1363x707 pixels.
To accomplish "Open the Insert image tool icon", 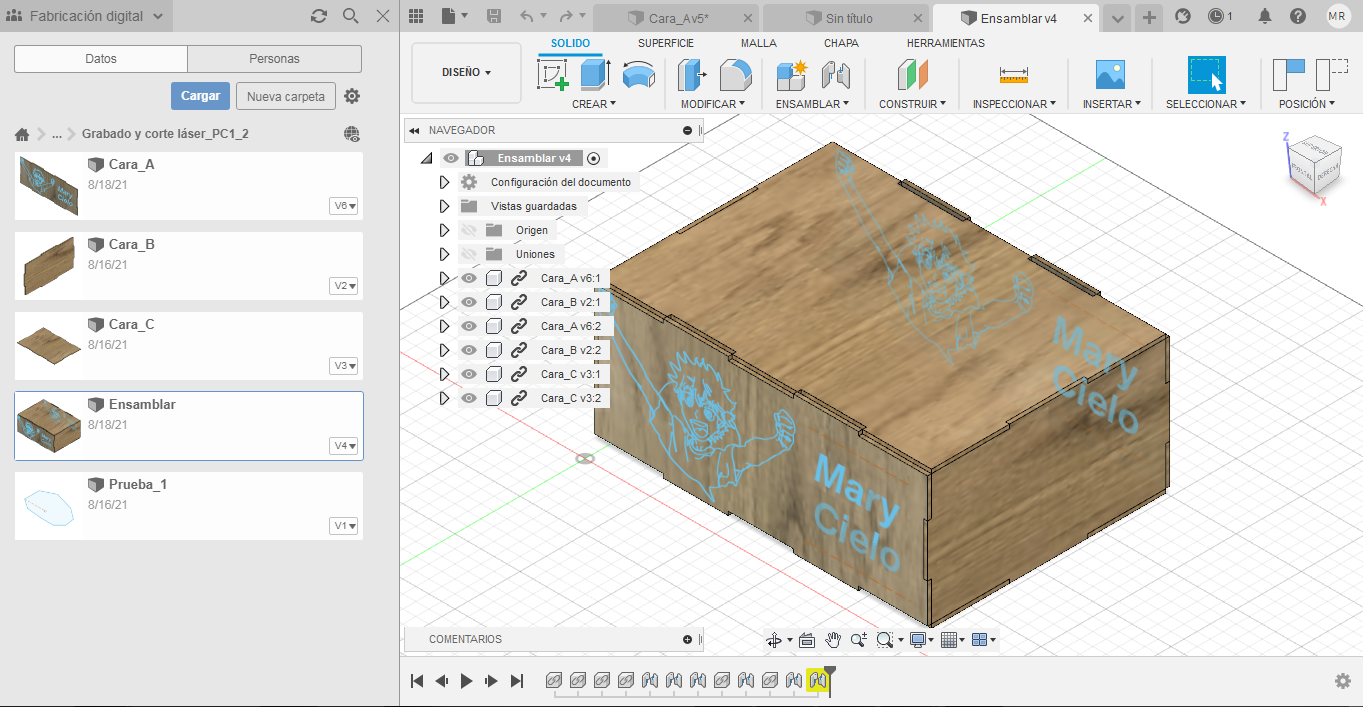I will pos(1110,75).
